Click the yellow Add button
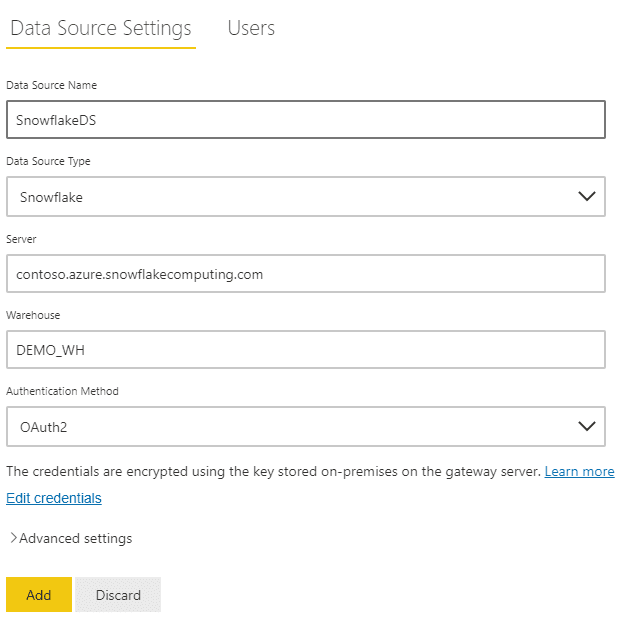The image size is (621, 624). 39,595
